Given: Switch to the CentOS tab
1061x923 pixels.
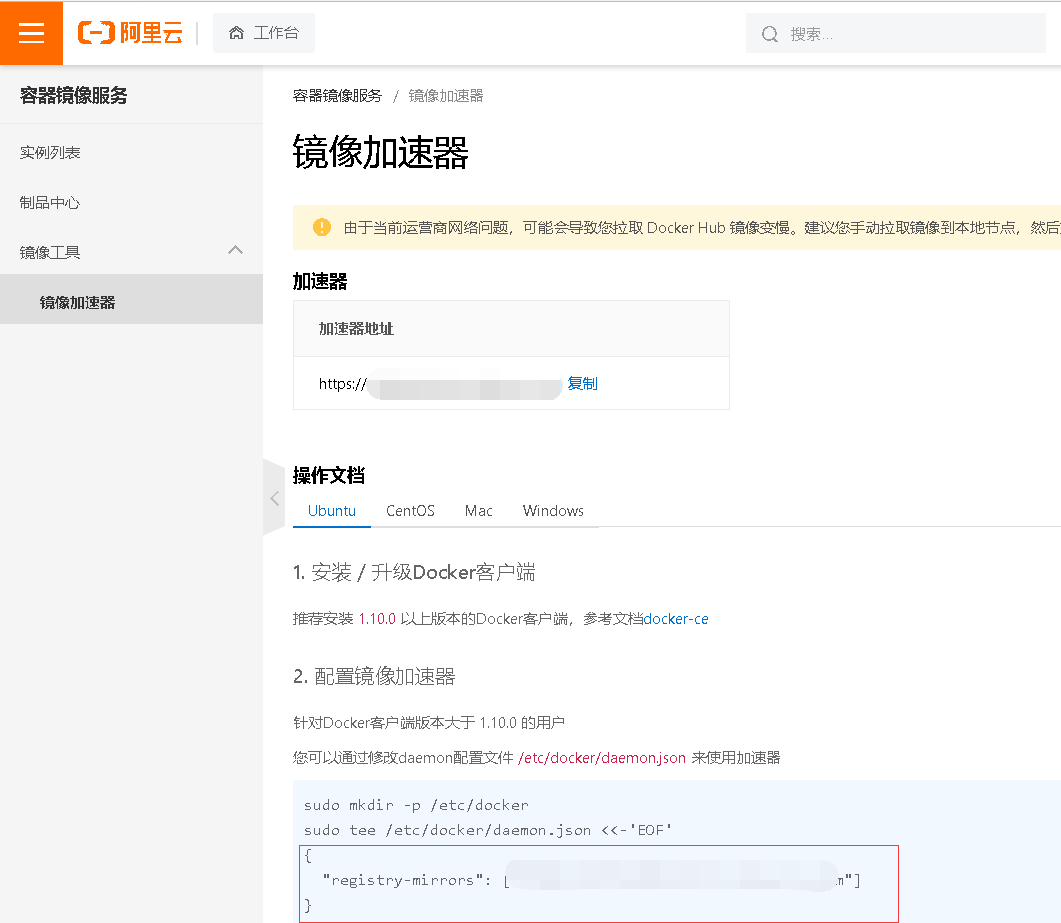Looking at the screenshot, I should (410, 511).
